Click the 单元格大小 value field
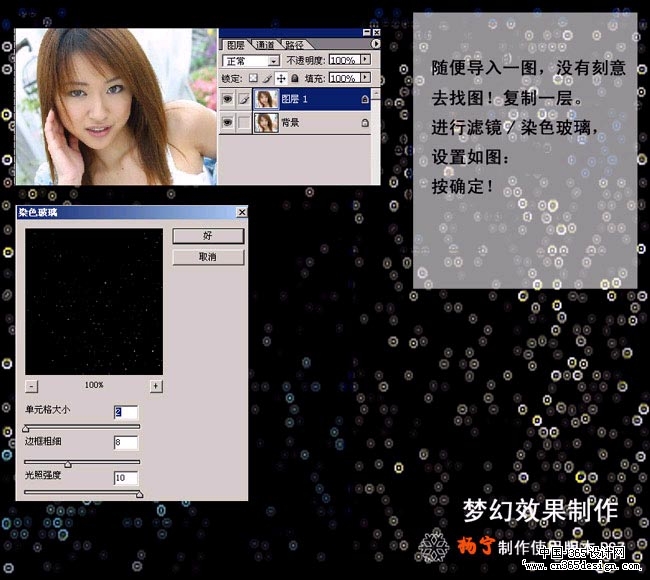The width and height of the screenshot is (650, 580). coord(126,412)
